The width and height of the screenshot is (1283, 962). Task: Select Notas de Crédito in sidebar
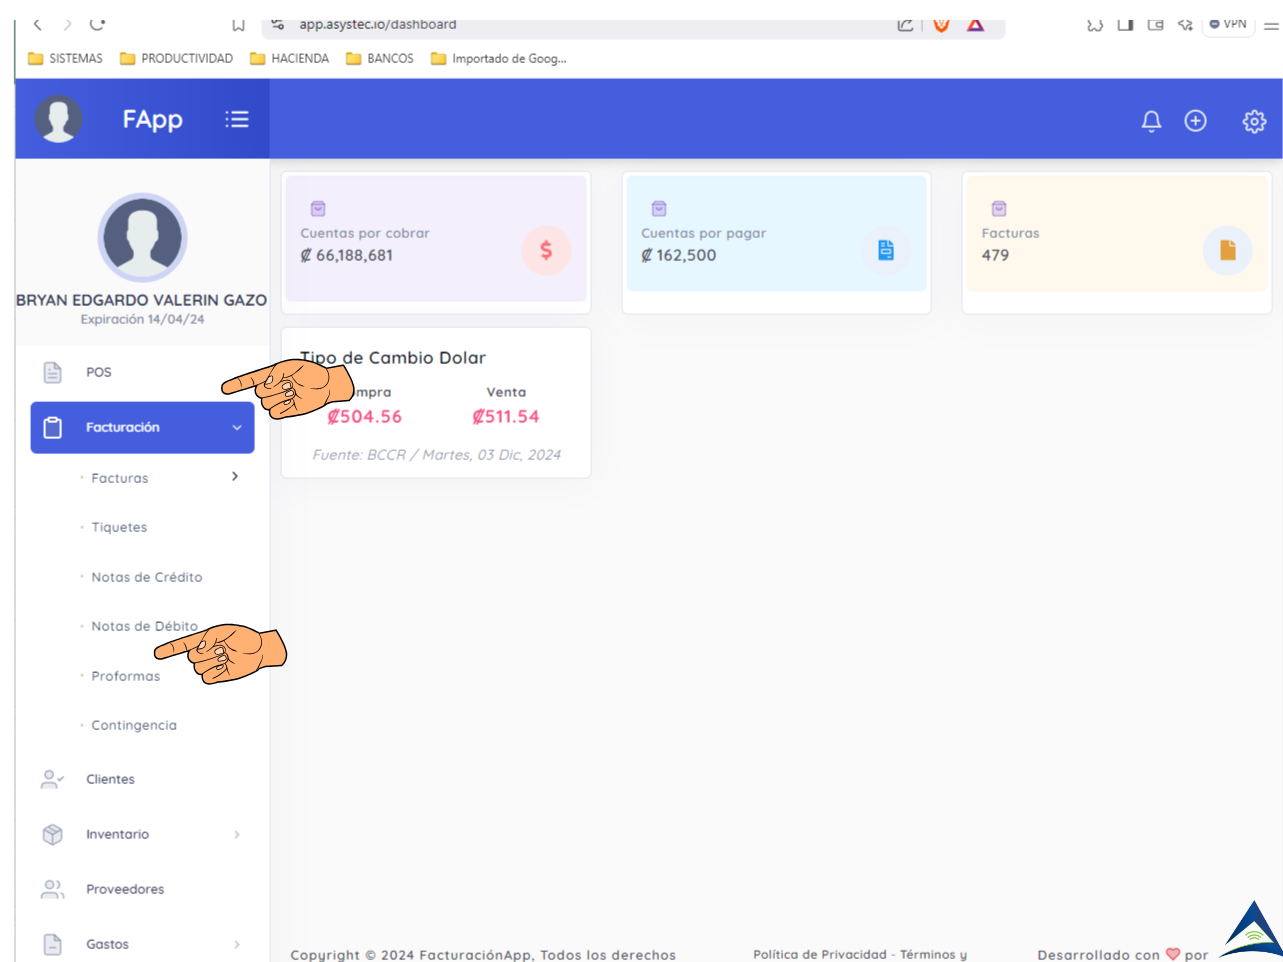point(146,577)
